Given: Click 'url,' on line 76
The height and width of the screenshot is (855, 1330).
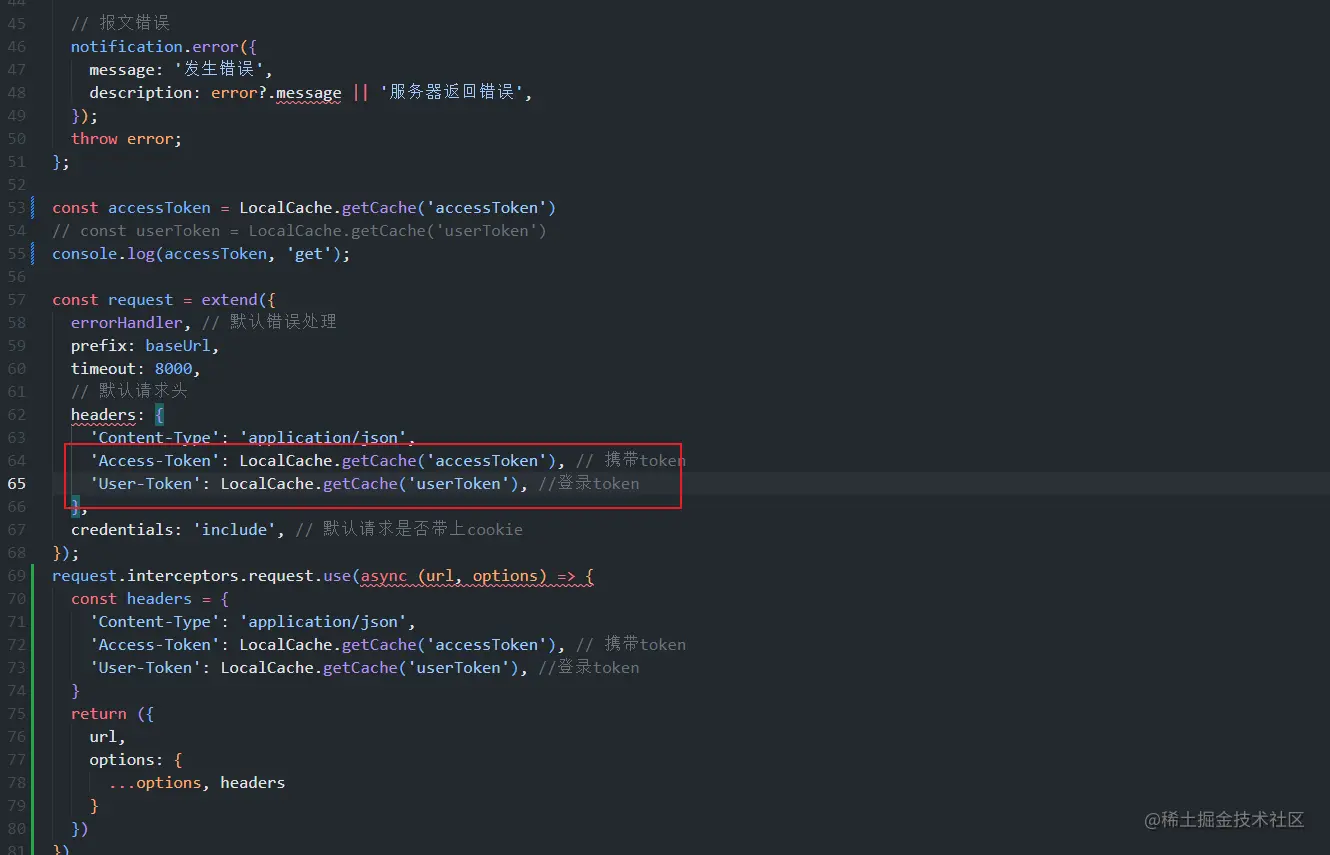Looking at the screenshot, I should click(x=108, y=736).
